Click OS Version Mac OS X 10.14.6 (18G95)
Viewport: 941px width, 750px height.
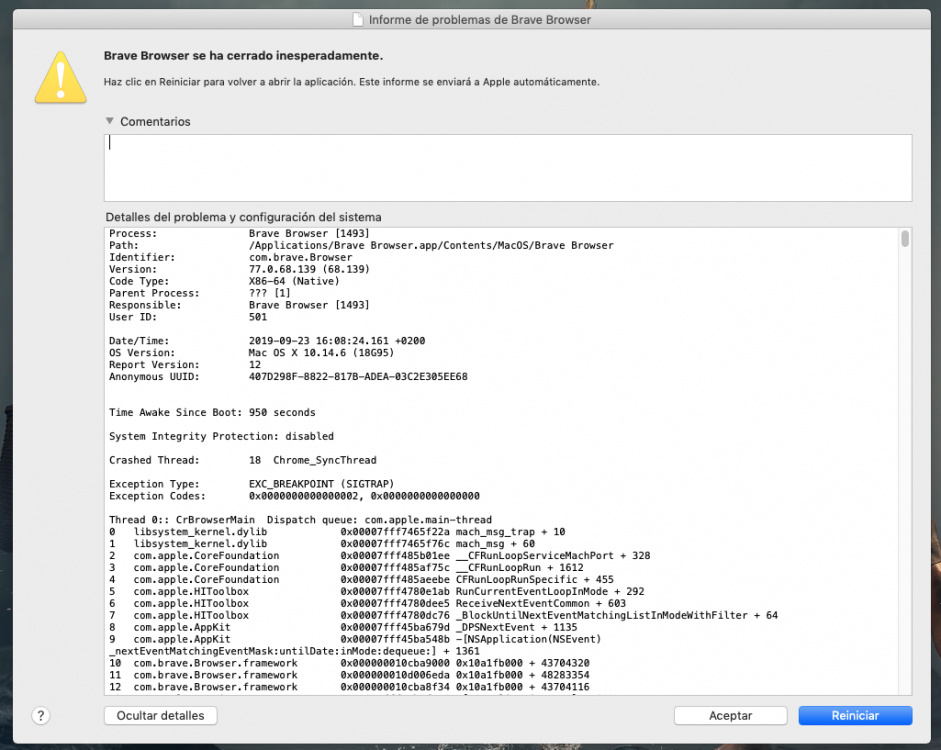[321, 353]
